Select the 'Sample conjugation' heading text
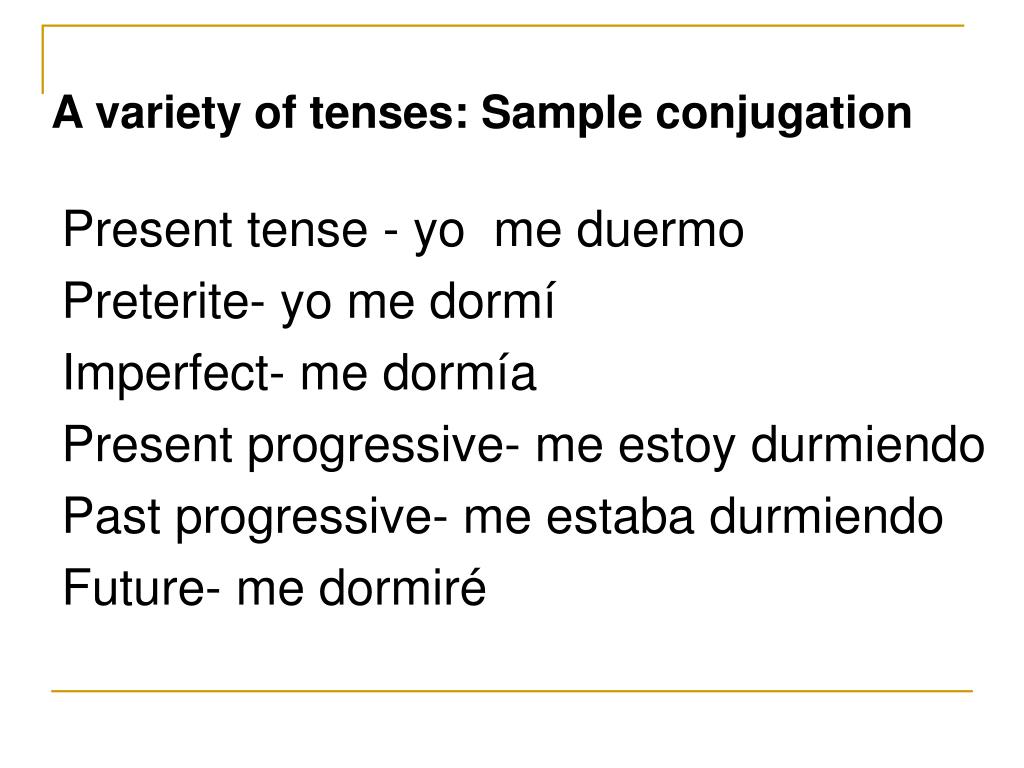1024x768 pixels. (x=696, y=115)
